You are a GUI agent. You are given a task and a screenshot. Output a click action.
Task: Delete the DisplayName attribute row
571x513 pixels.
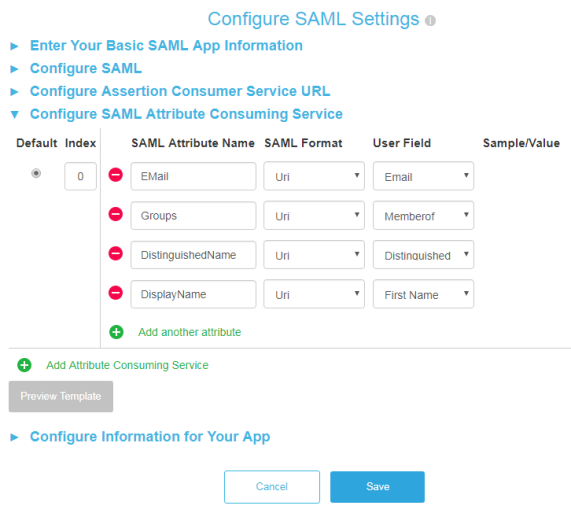116,293
